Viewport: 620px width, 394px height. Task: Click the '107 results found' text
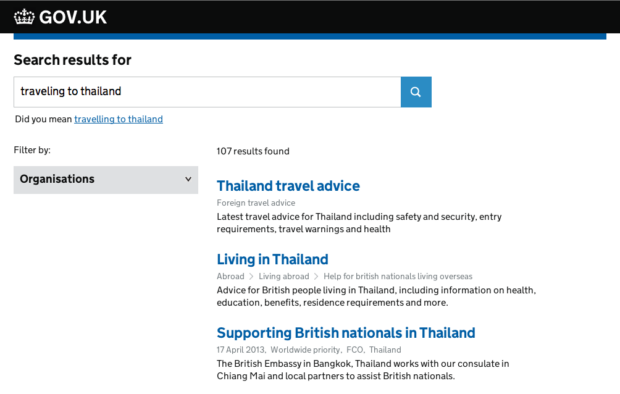point(253,151)
